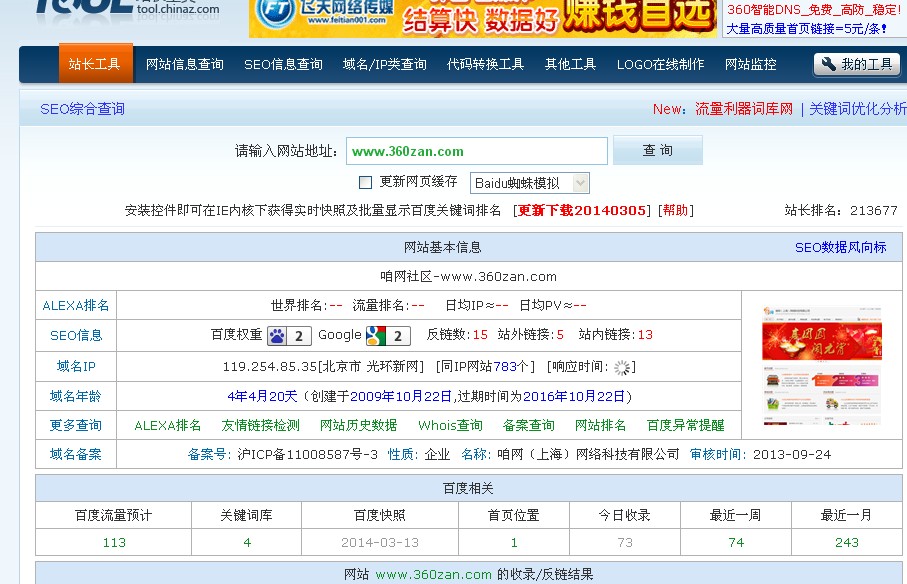907x584 pixels.
Task: Click the ALEXA排名 row label
Action: coord(76,305)
